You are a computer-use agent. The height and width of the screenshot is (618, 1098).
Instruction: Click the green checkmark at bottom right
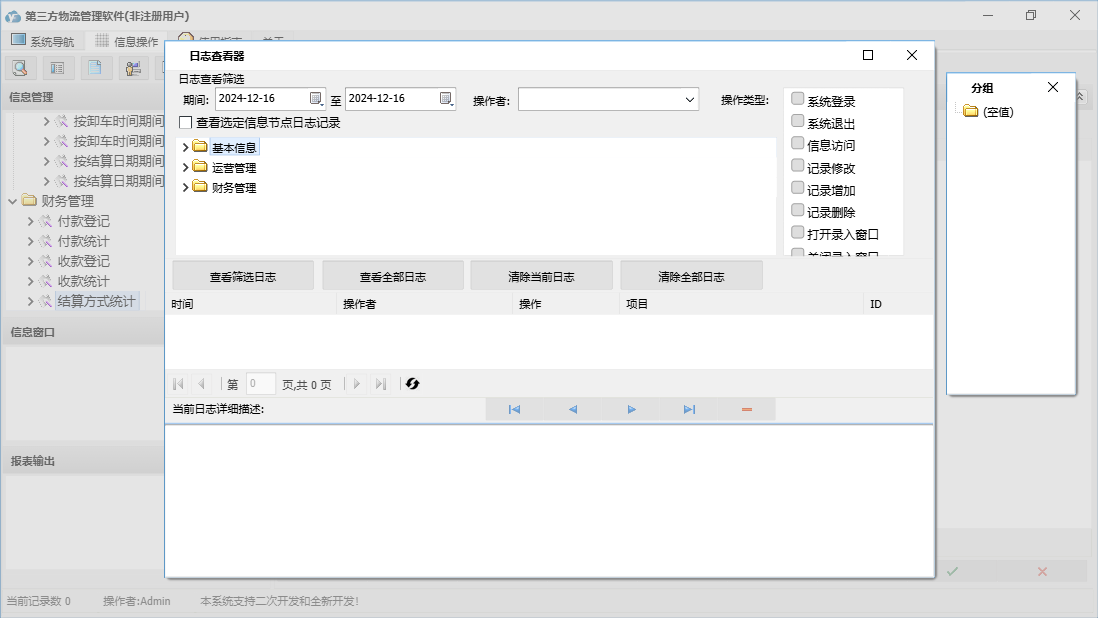point(952,571)
